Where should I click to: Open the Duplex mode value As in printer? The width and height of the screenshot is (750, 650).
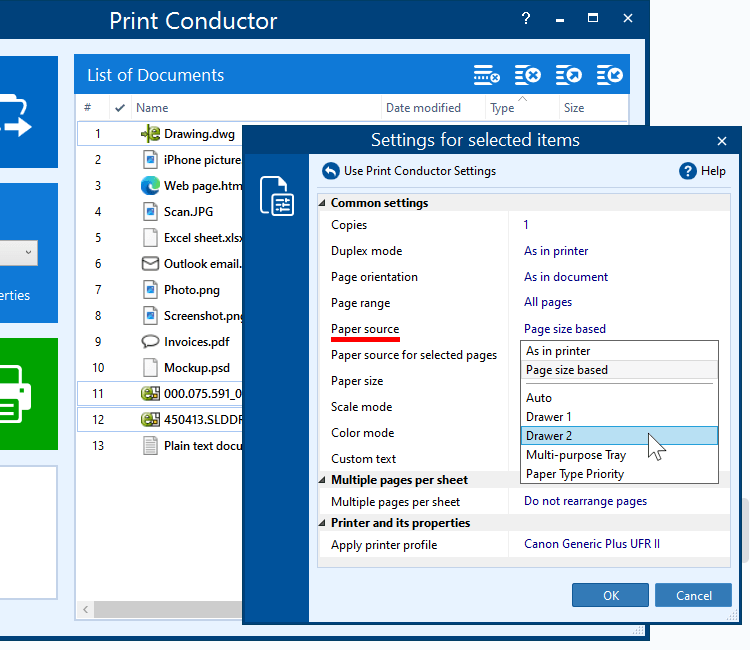556,251
